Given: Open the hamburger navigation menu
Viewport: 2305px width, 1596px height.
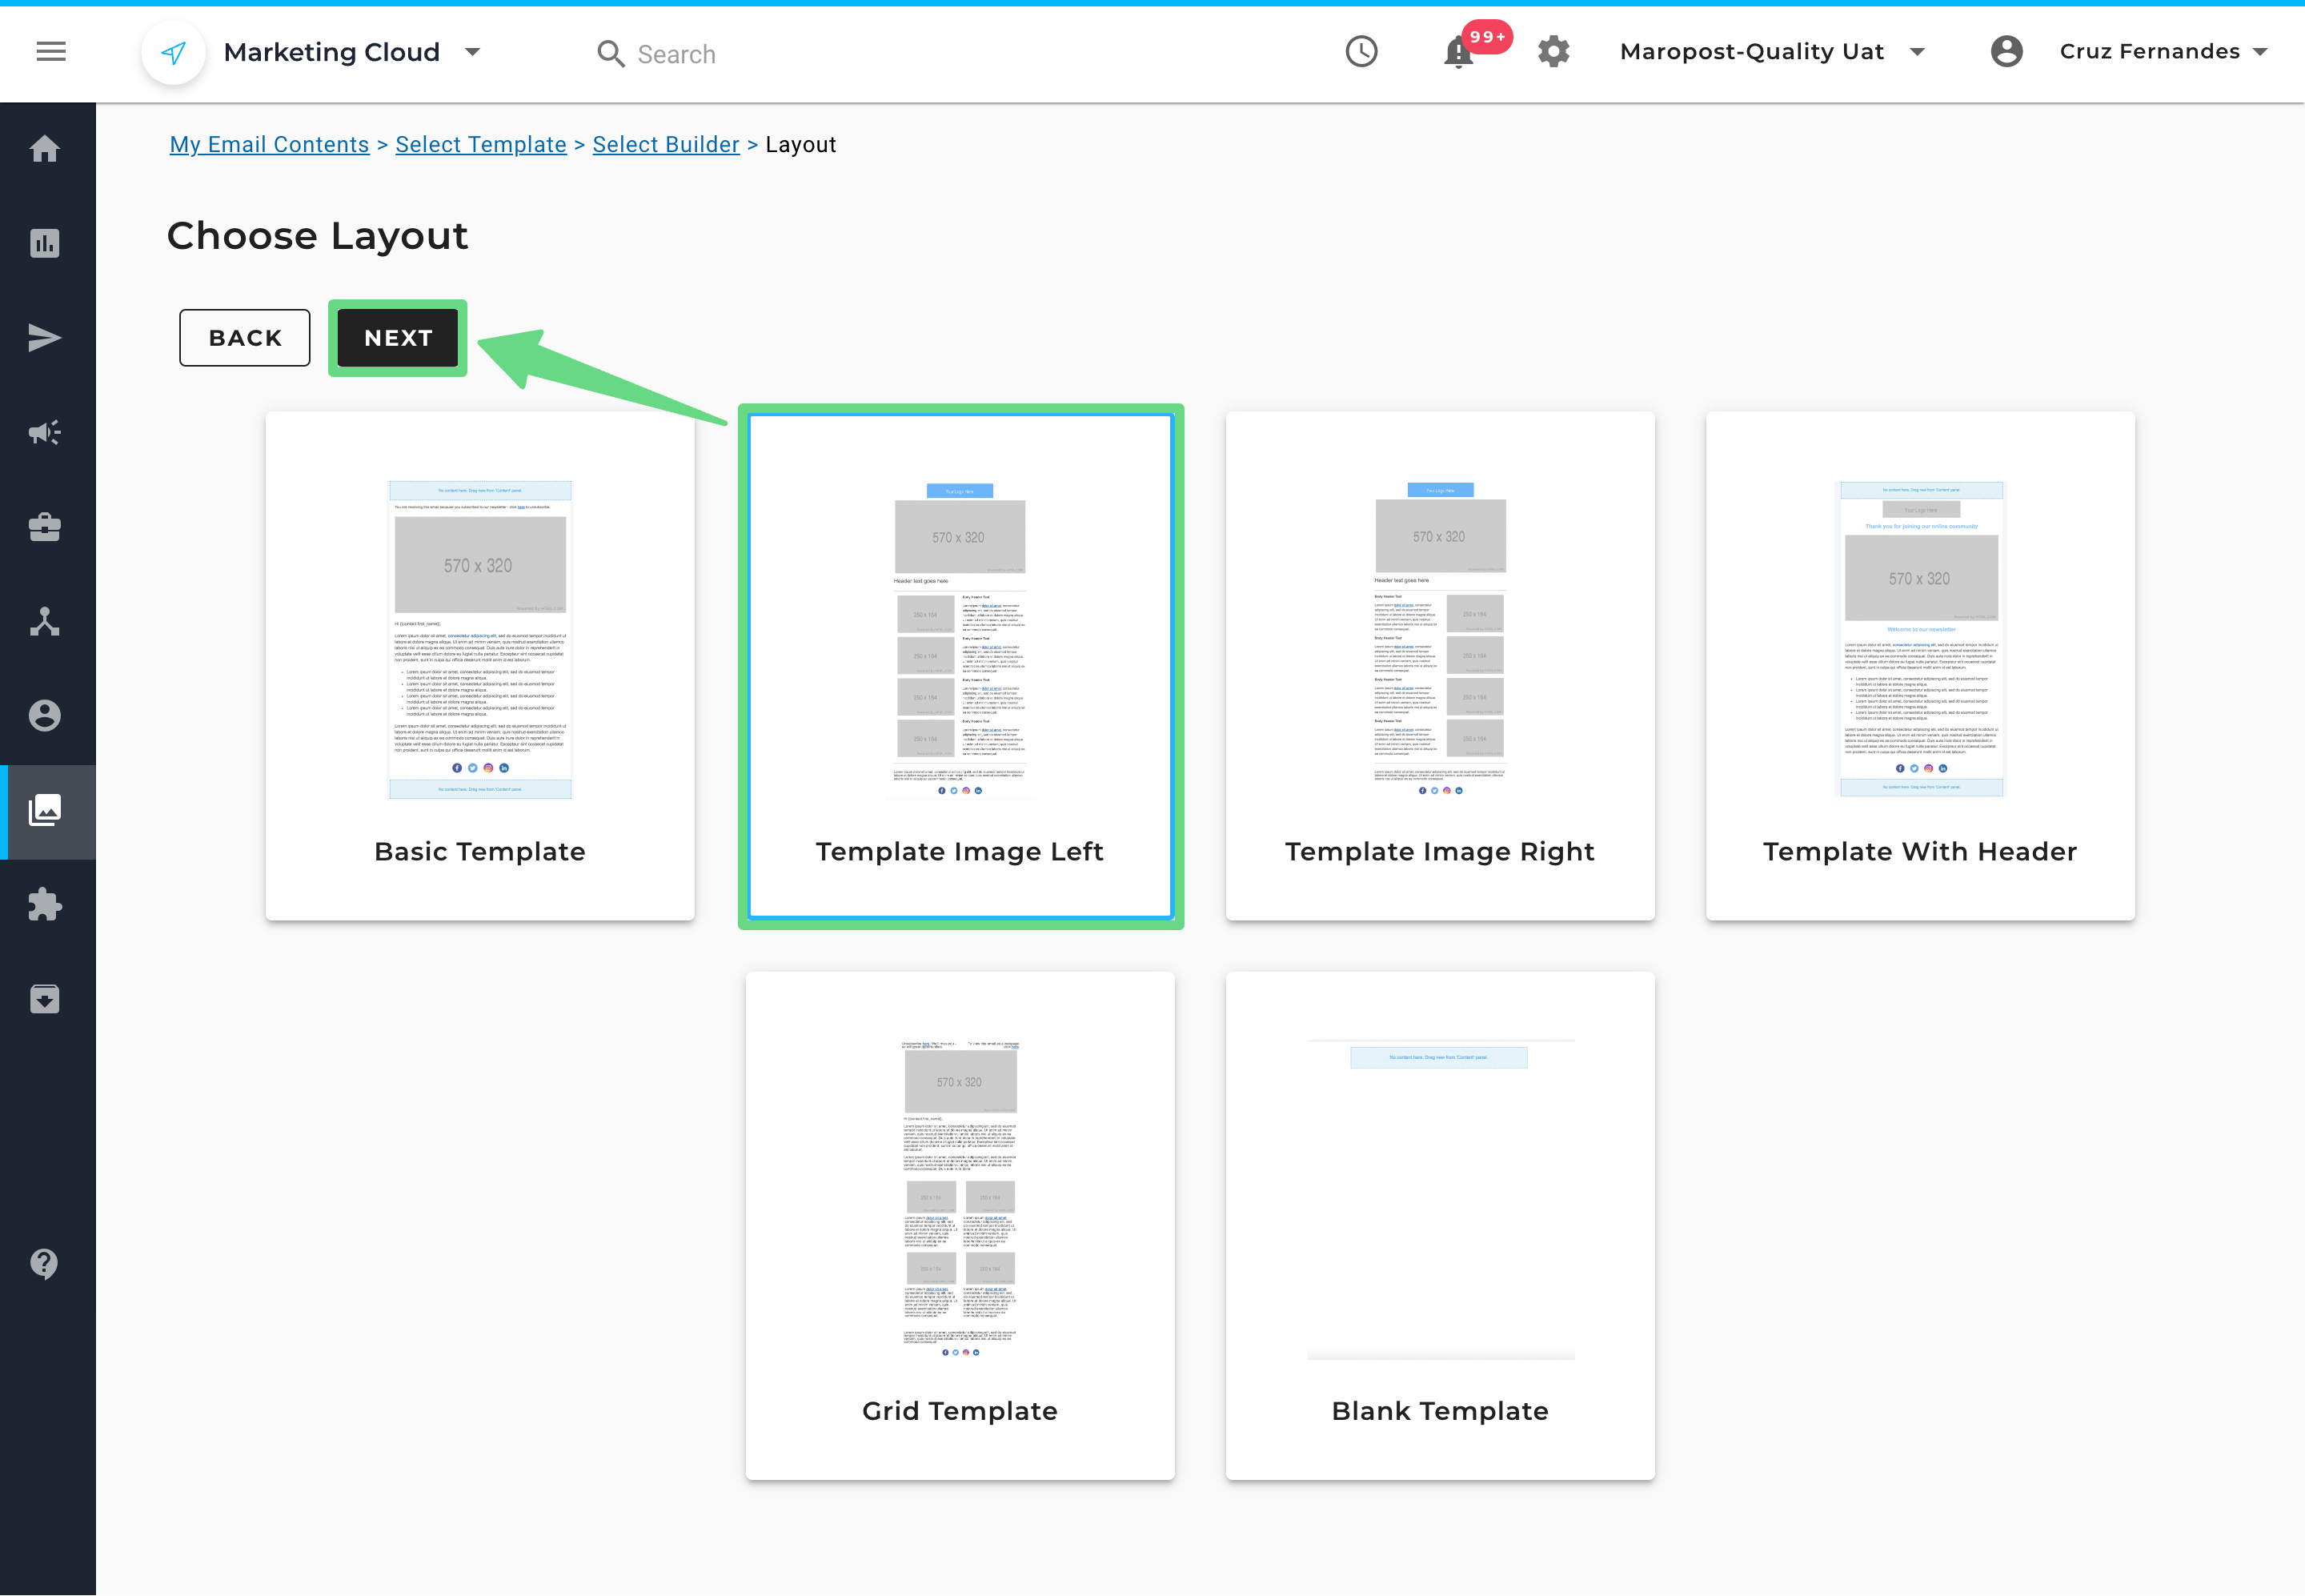Looking at the screenshot, I should (x=51, y=52).
